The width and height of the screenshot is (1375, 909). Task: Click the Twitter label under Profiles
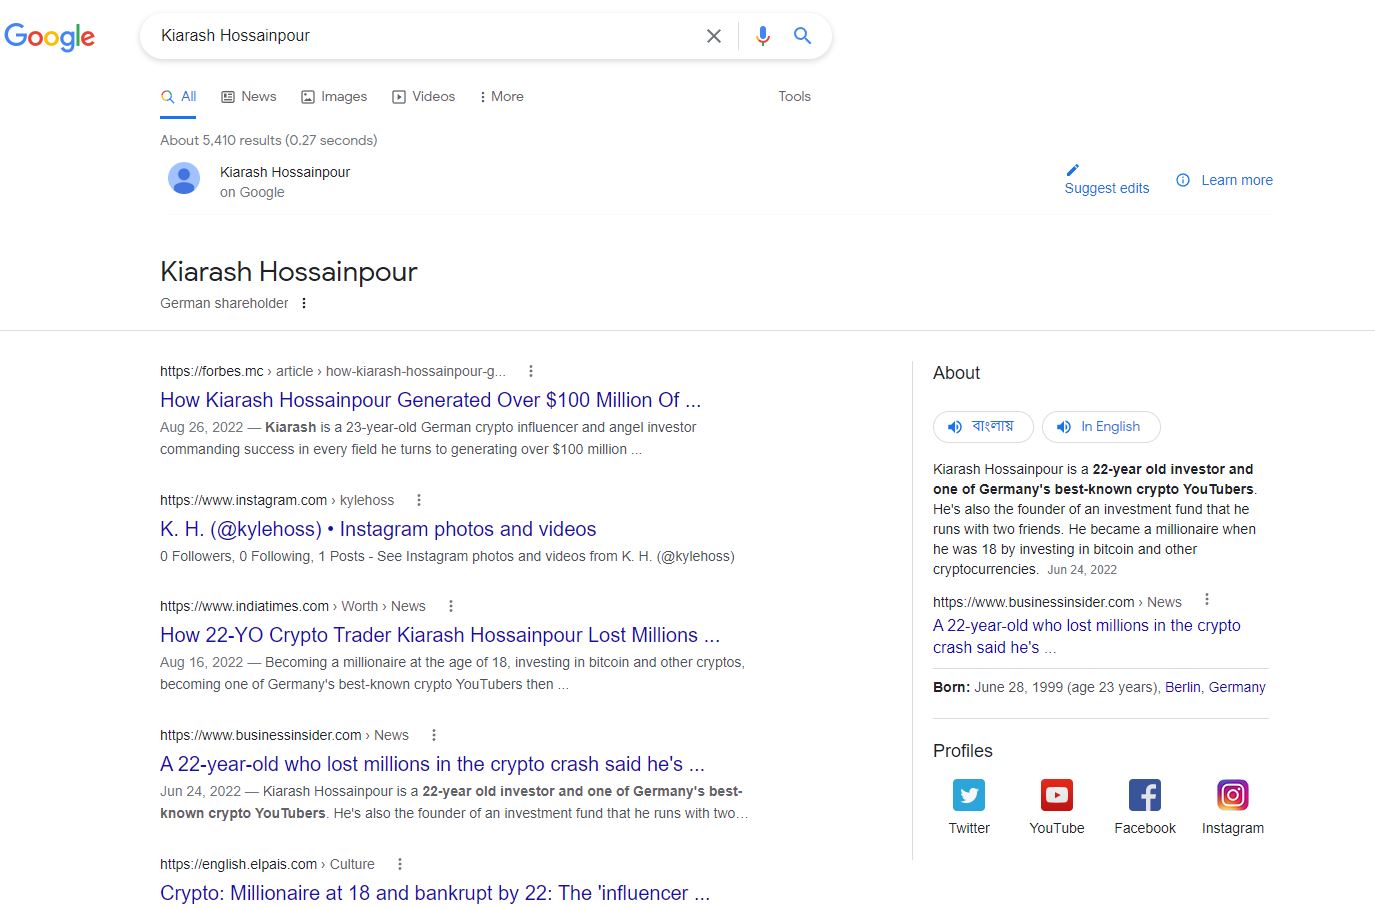[969, 828]
